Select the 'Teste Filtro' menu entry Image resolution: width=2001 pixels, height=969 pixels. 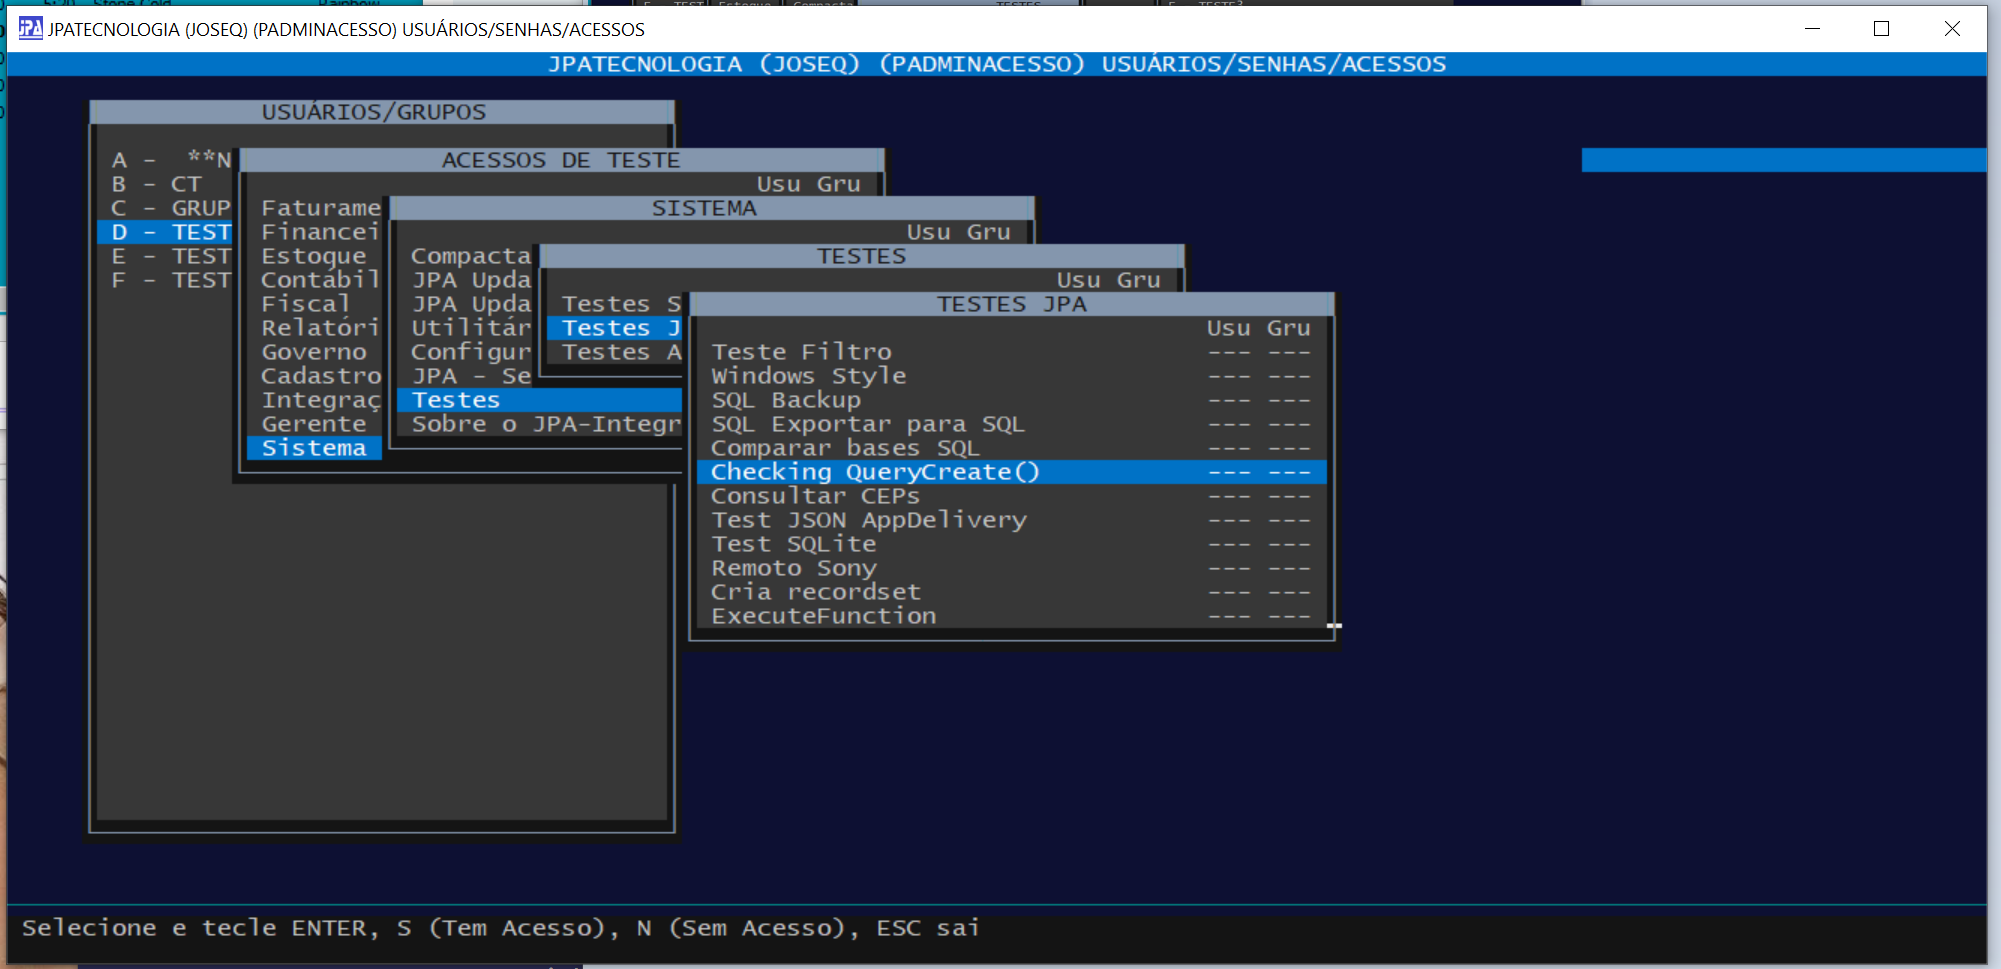[x=1011, y=352]
